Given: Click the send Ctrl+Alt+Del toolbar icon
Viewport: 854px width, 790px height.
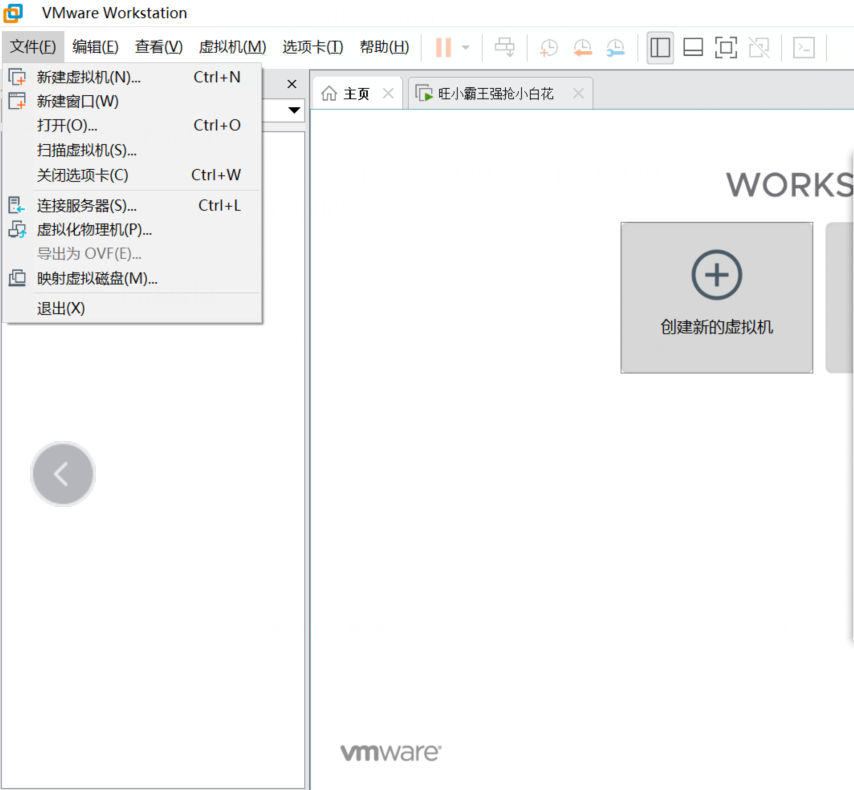Looking at the screenshot, I should [x=504, y=47].
